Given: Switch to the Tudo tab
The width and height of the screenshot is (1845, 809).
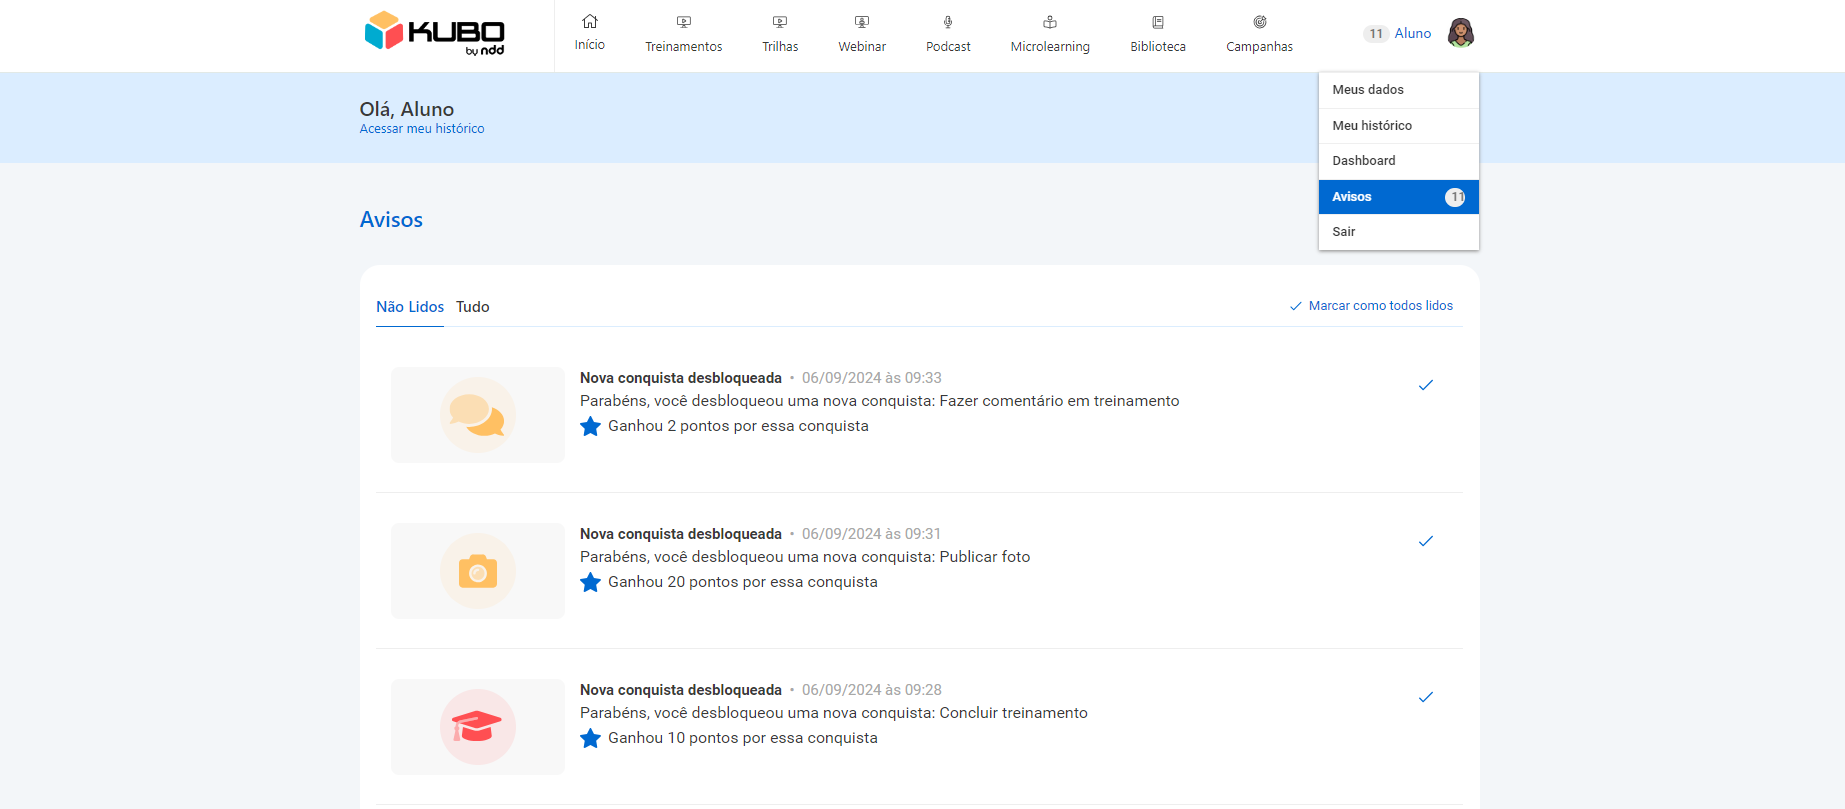Looking at the screenshot, I should click(x=472, y=307).
